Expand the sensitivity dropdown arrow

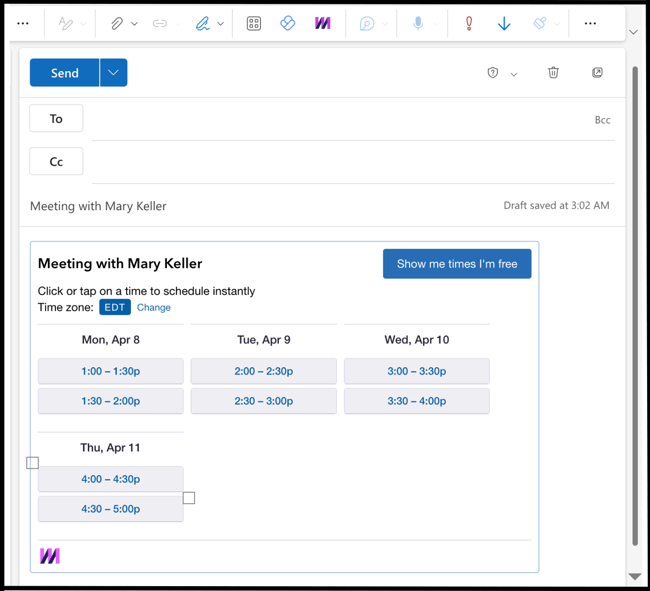[x=514, y=74]
